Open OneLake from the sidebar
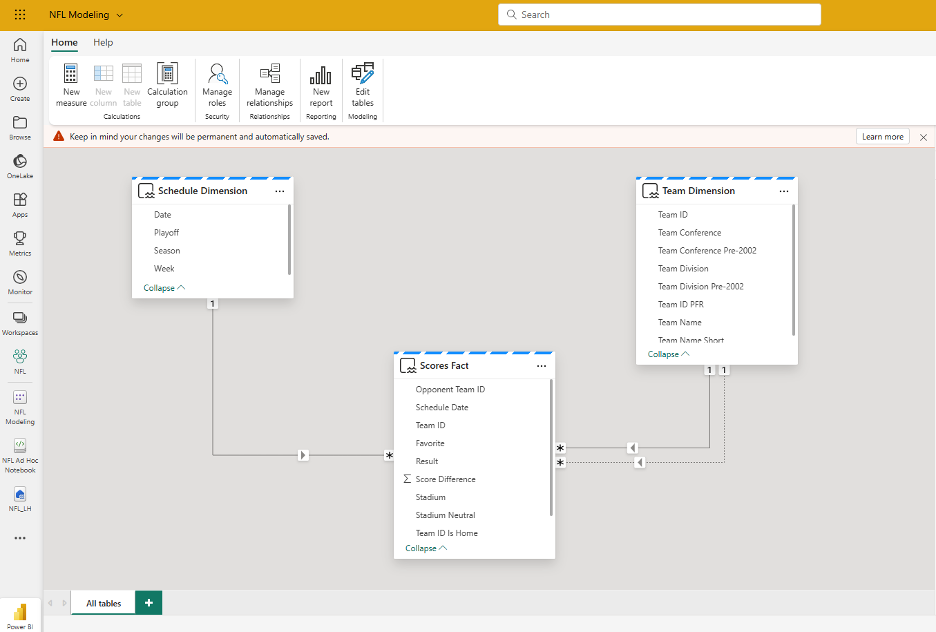Image resolution: width=936 pixels, height=632 pixels. coord(20,167)
